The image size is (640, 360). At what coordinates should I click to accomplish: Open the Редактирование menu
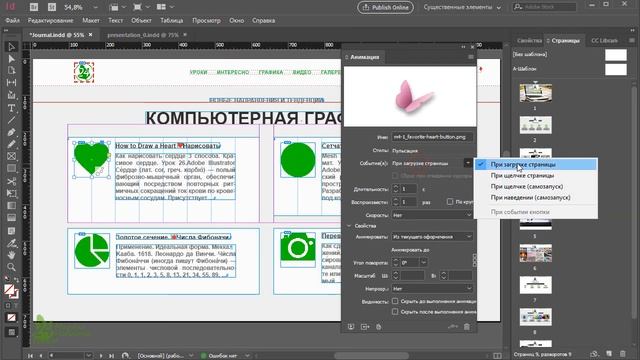click(x=51, y=20)
